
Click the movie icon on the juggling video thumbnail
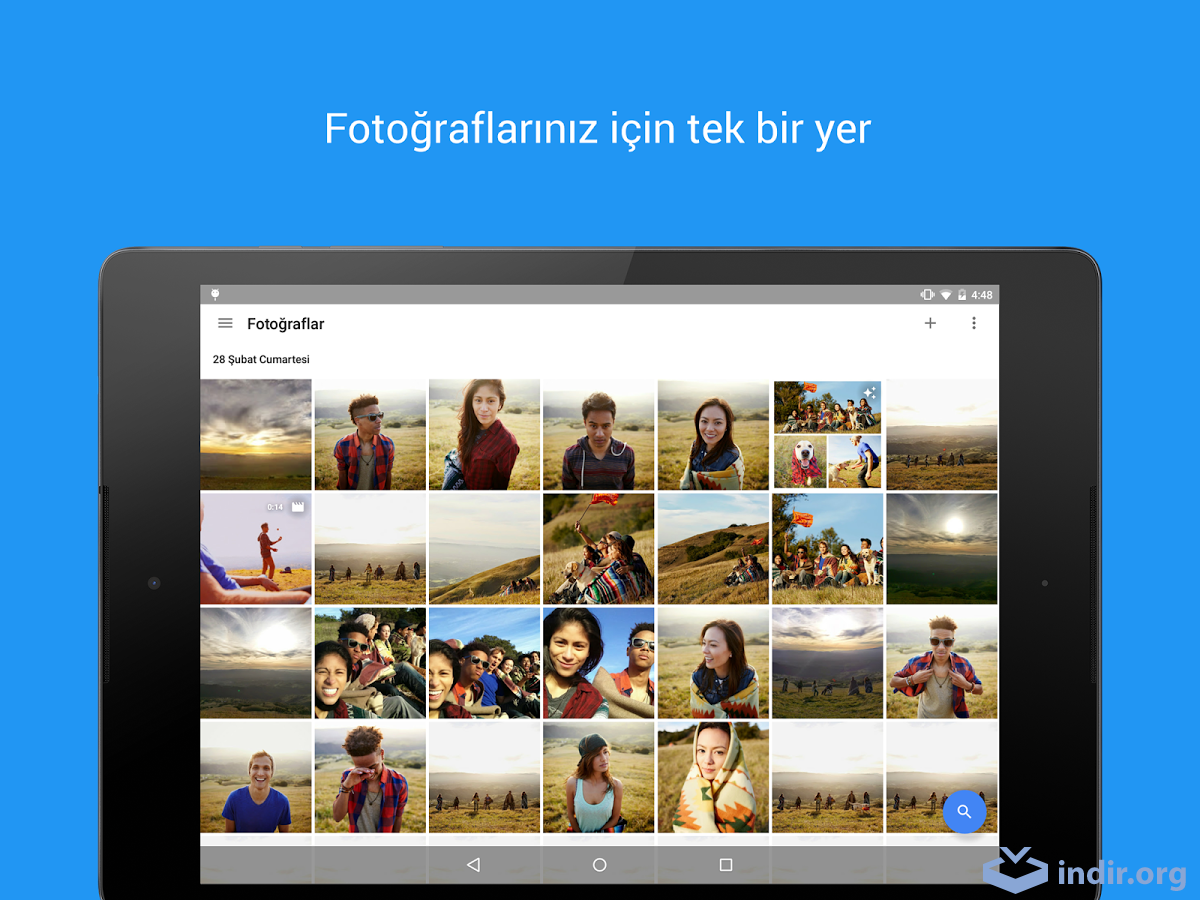tap(298, 507)
